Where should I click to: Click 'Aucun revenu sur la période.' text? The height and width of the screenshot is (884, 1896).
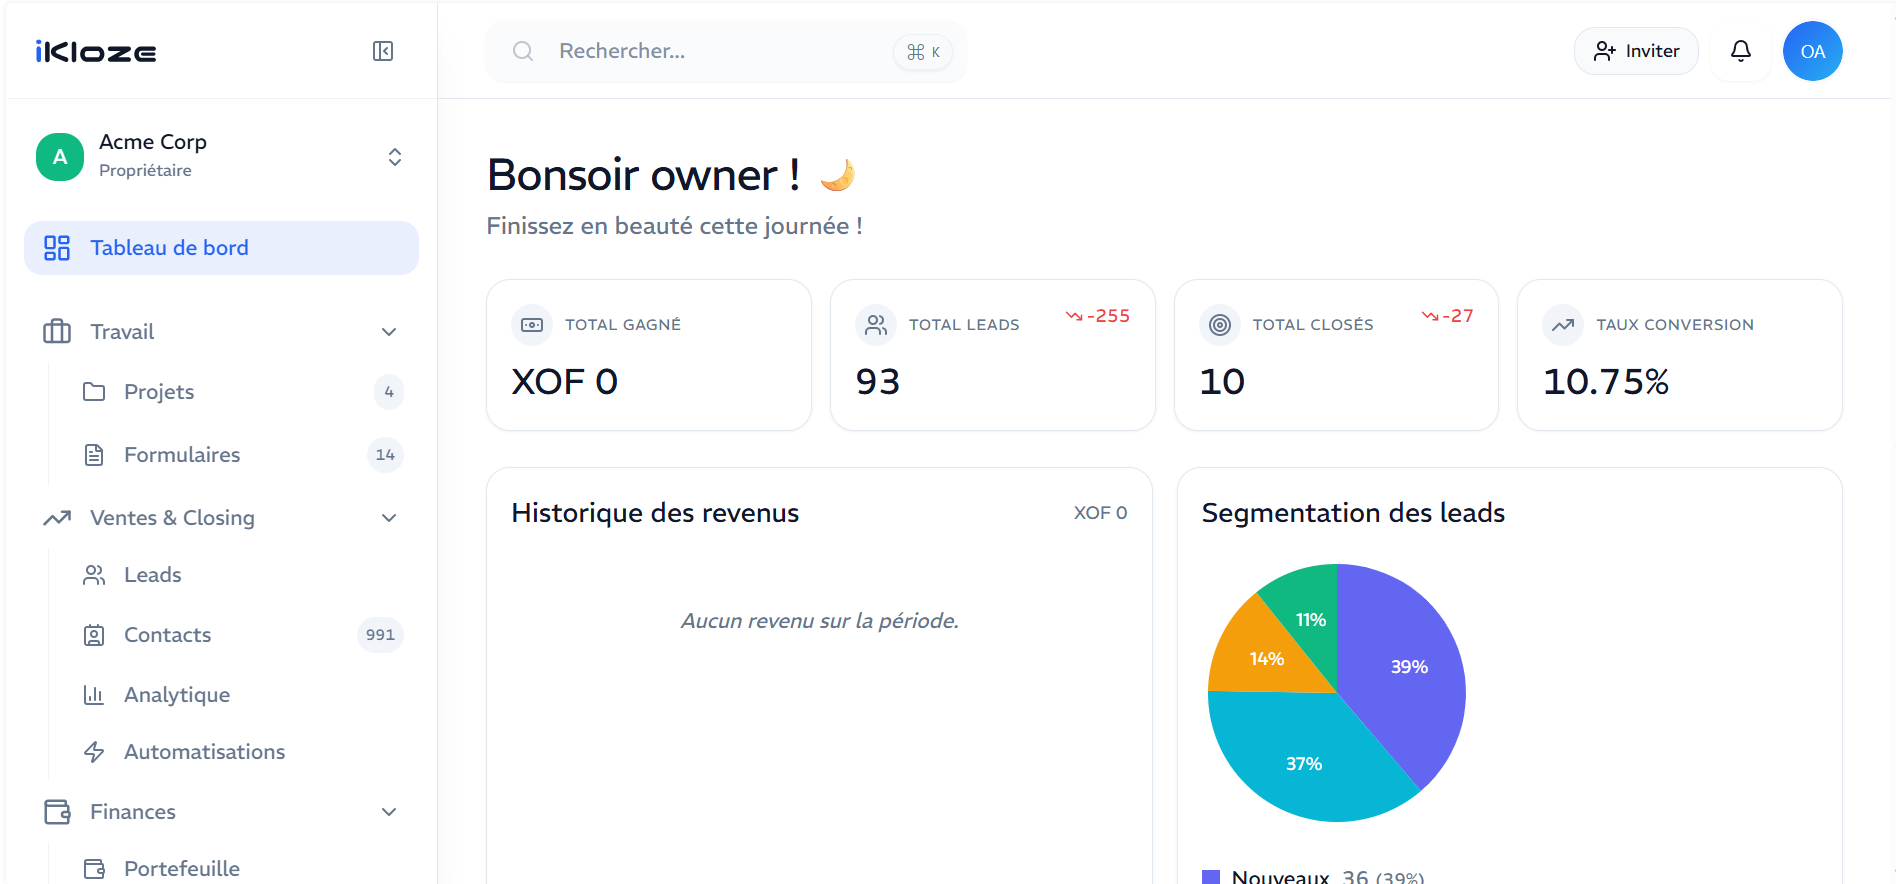(x=820, y=621)
